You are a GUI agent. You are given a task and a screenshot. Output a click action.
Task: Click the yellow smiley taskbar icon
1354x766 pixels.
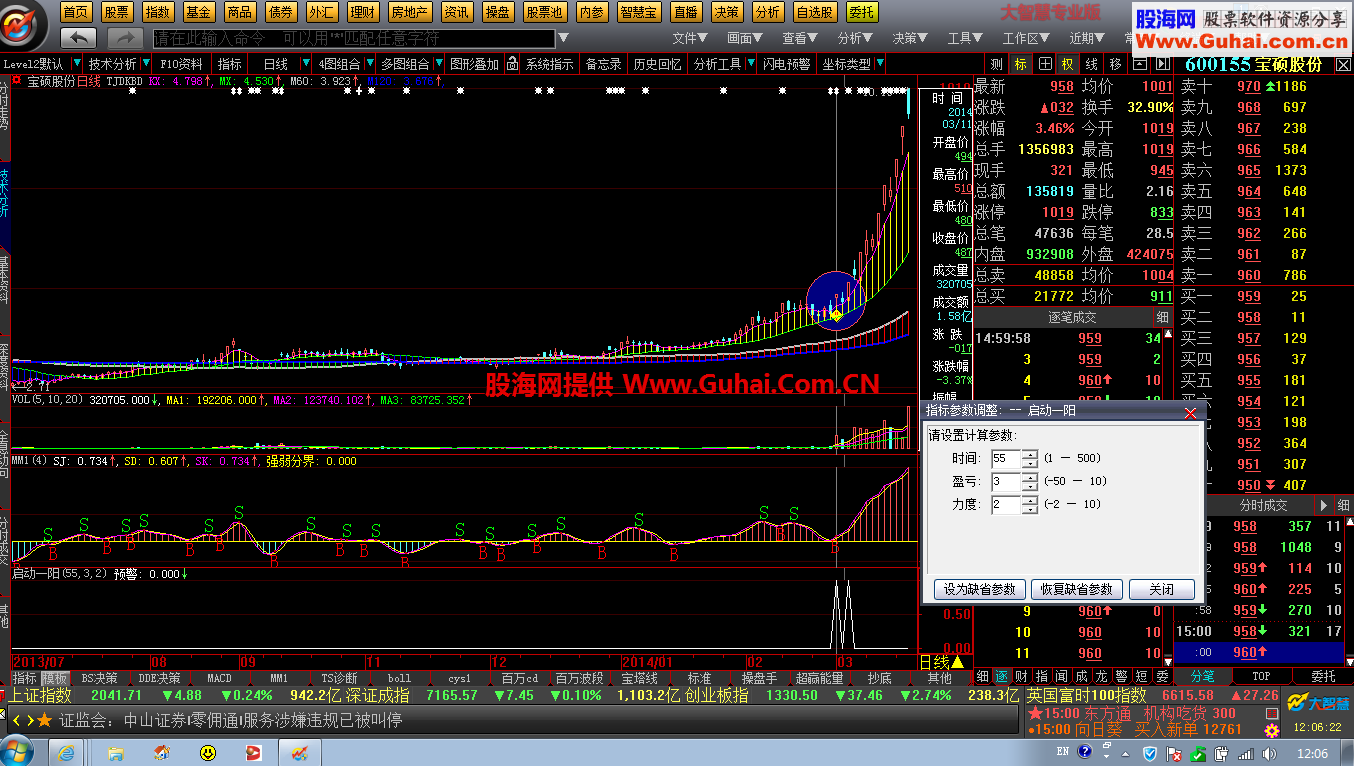tap(208, 752)
